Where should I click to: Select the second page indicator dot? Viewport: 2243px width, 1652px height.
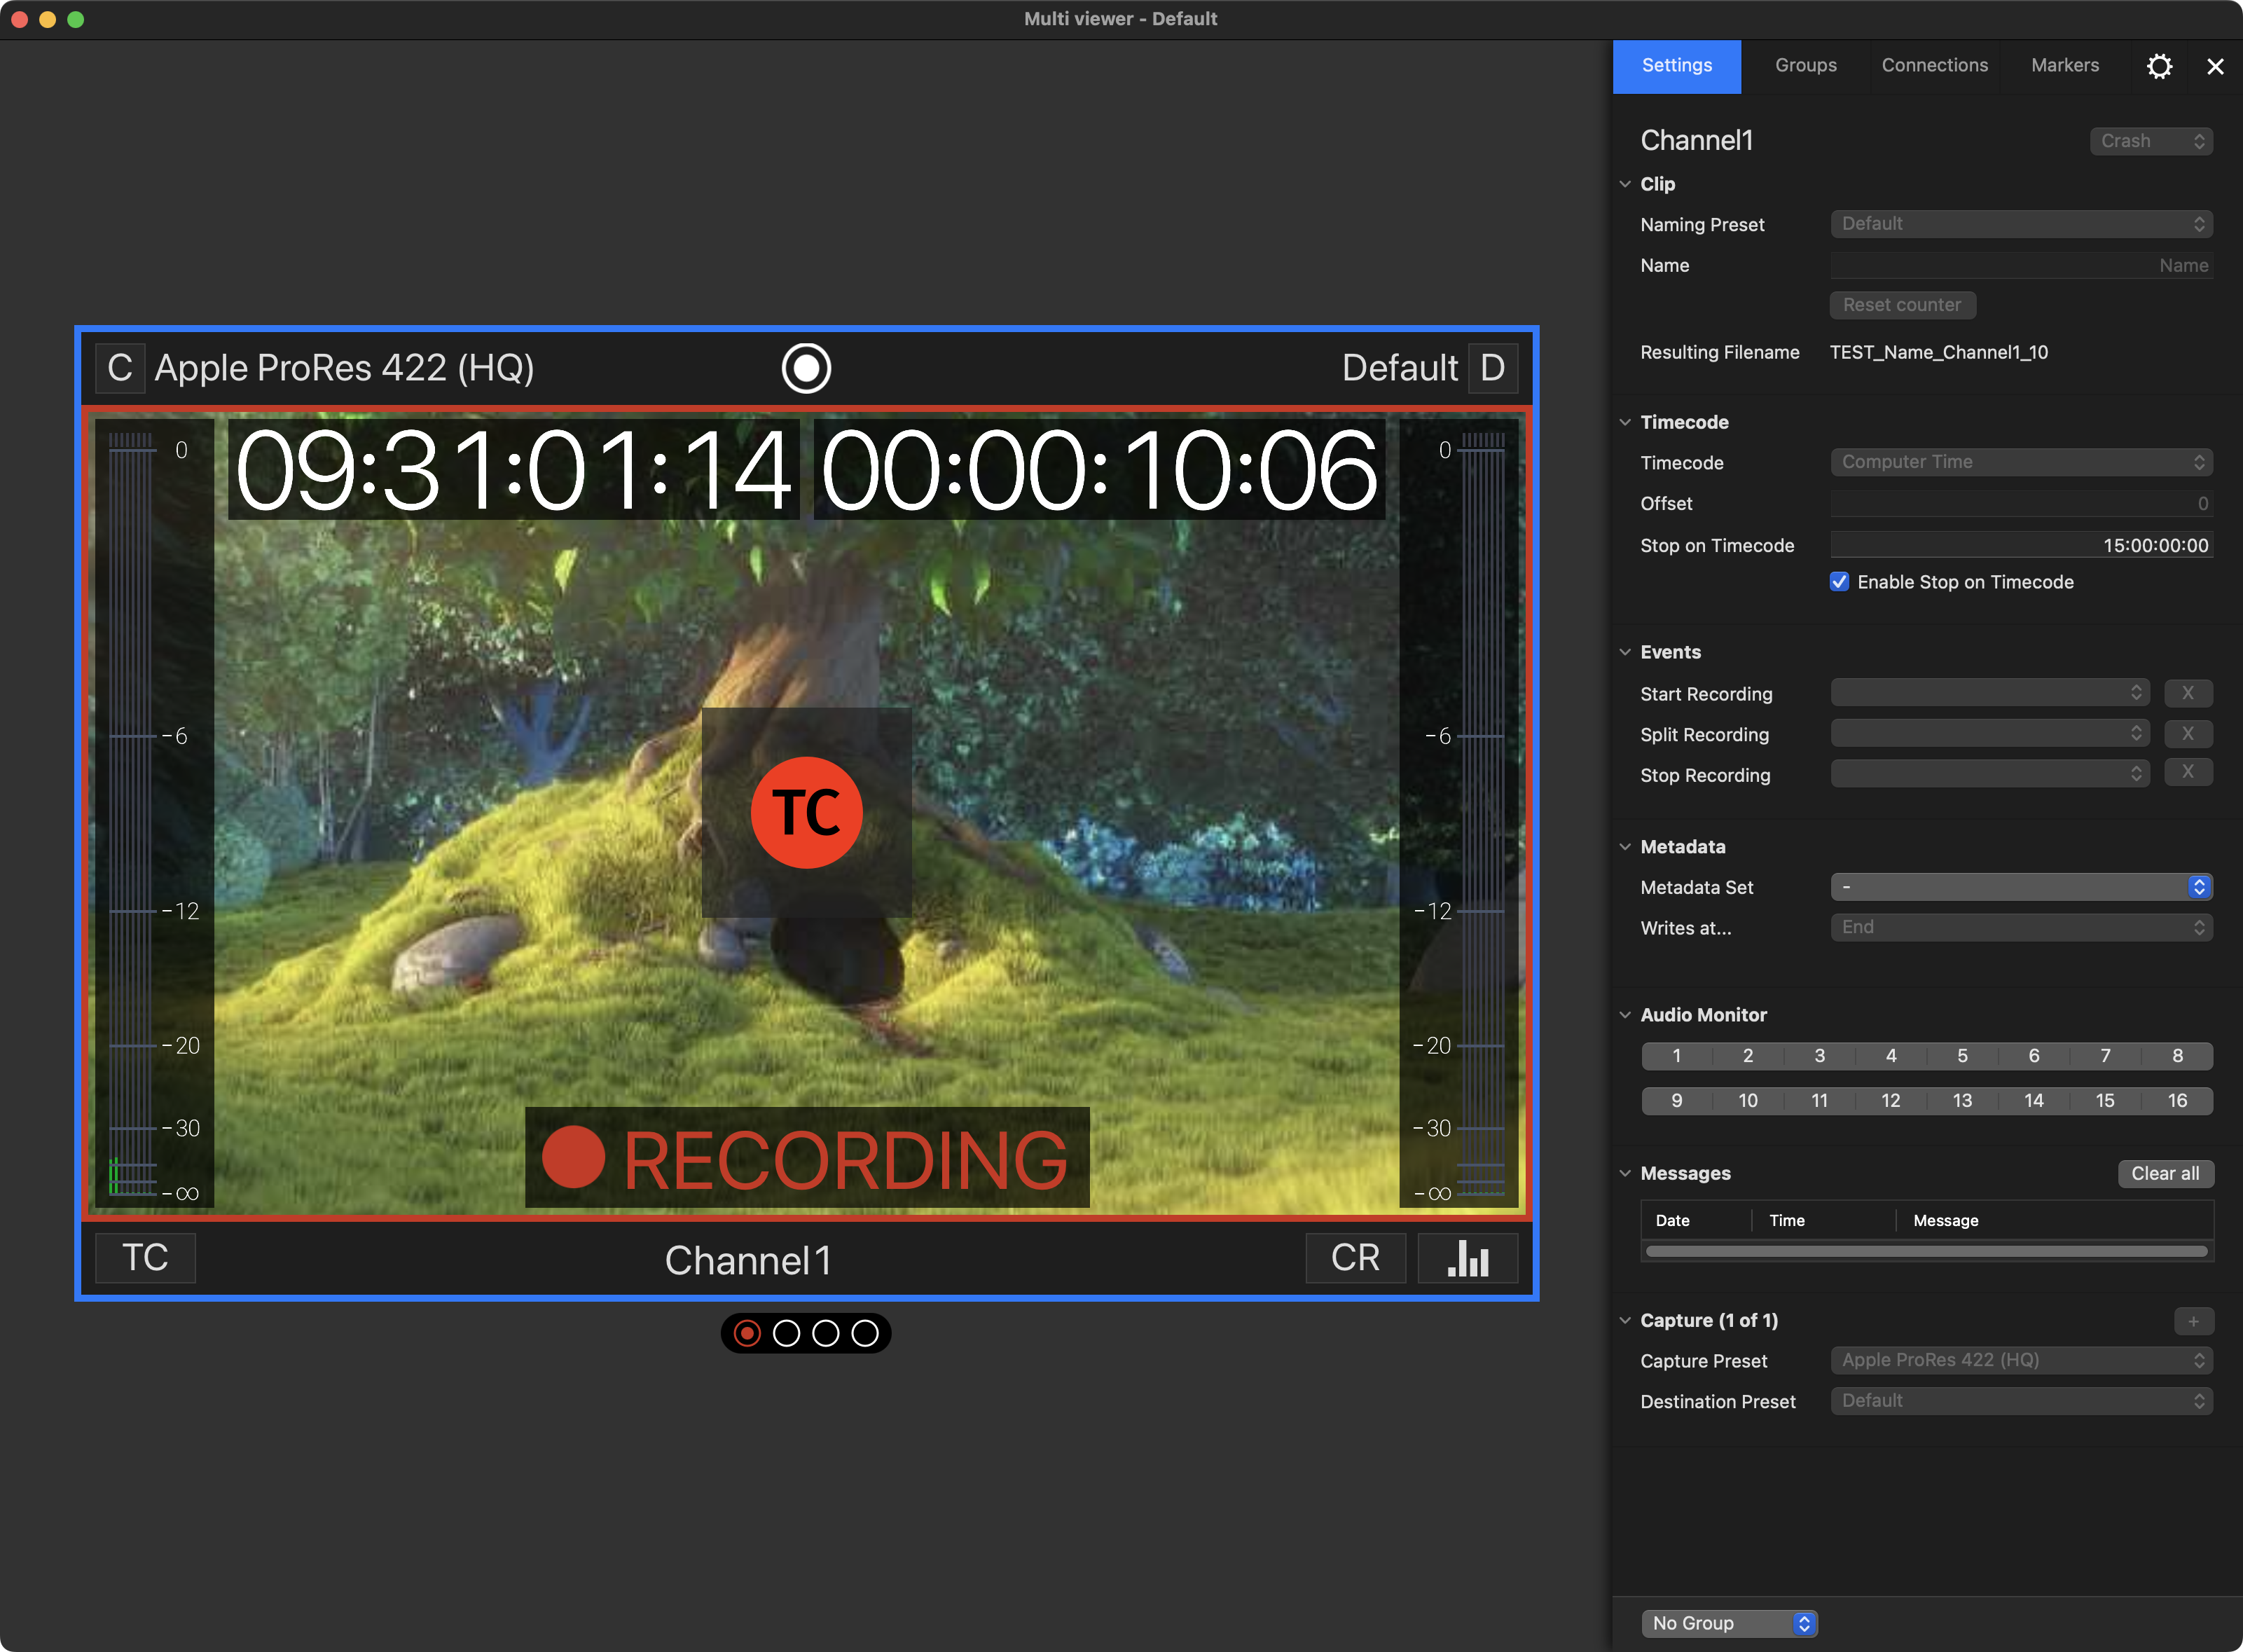tap(787, 1333)
